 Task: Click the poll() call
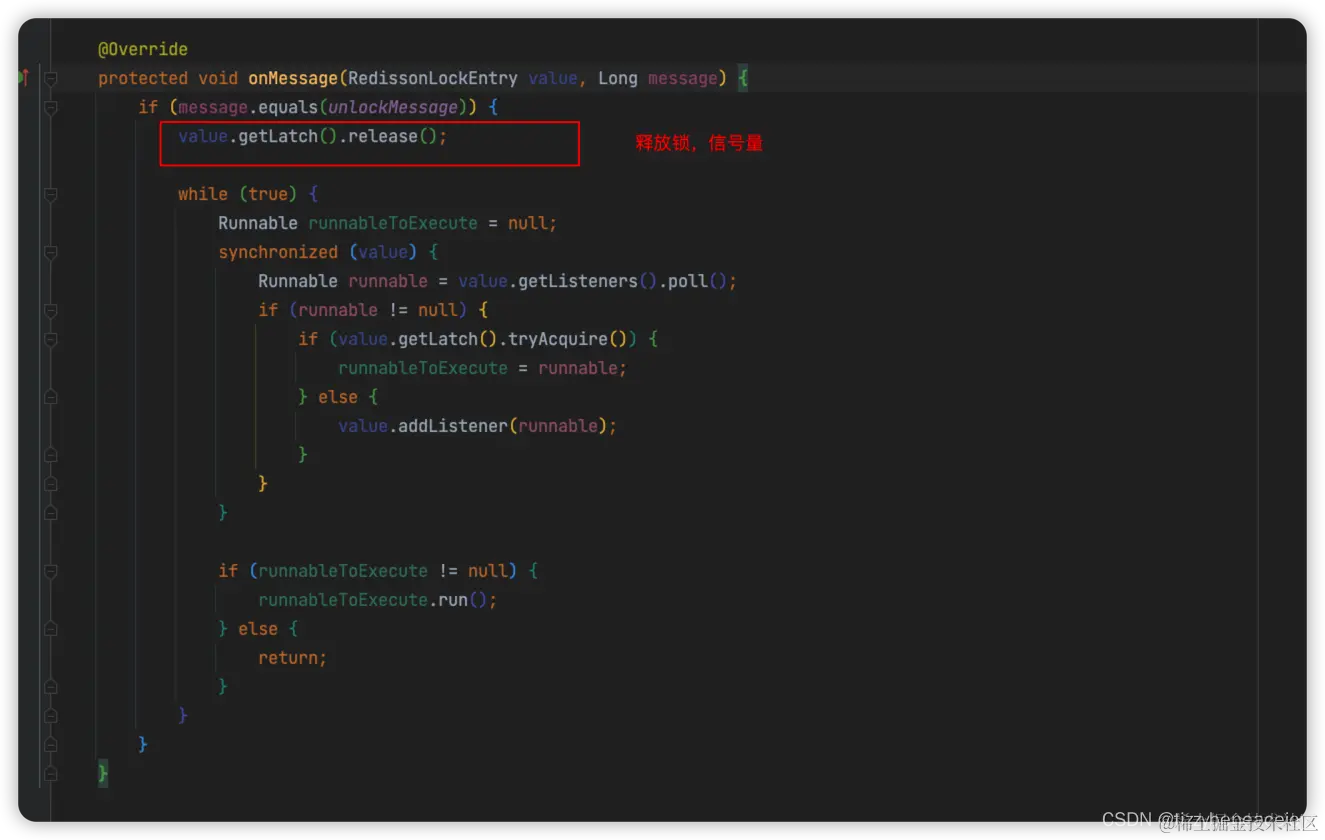pyautogui.click(x=698, y=281)
